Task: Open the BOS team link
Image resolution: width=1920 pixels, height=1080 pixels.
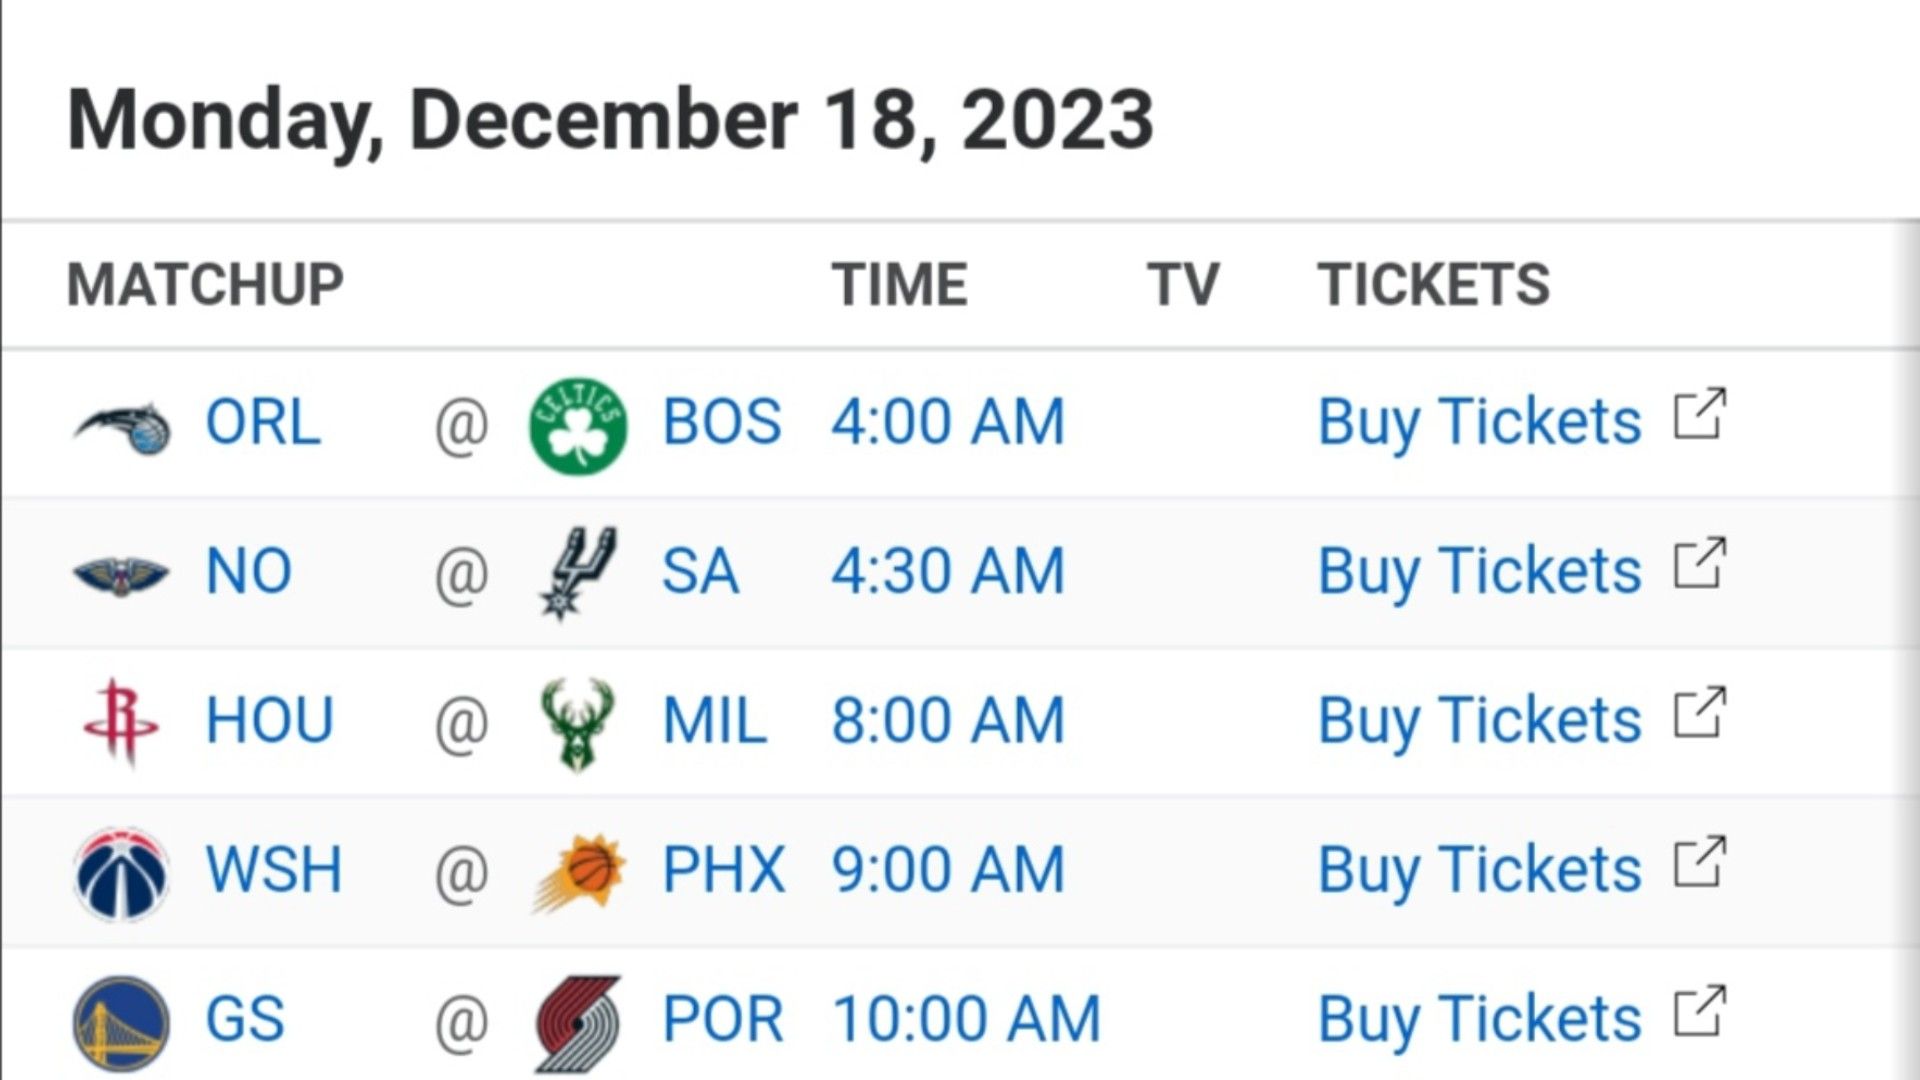Action: [x=722, y=422]
